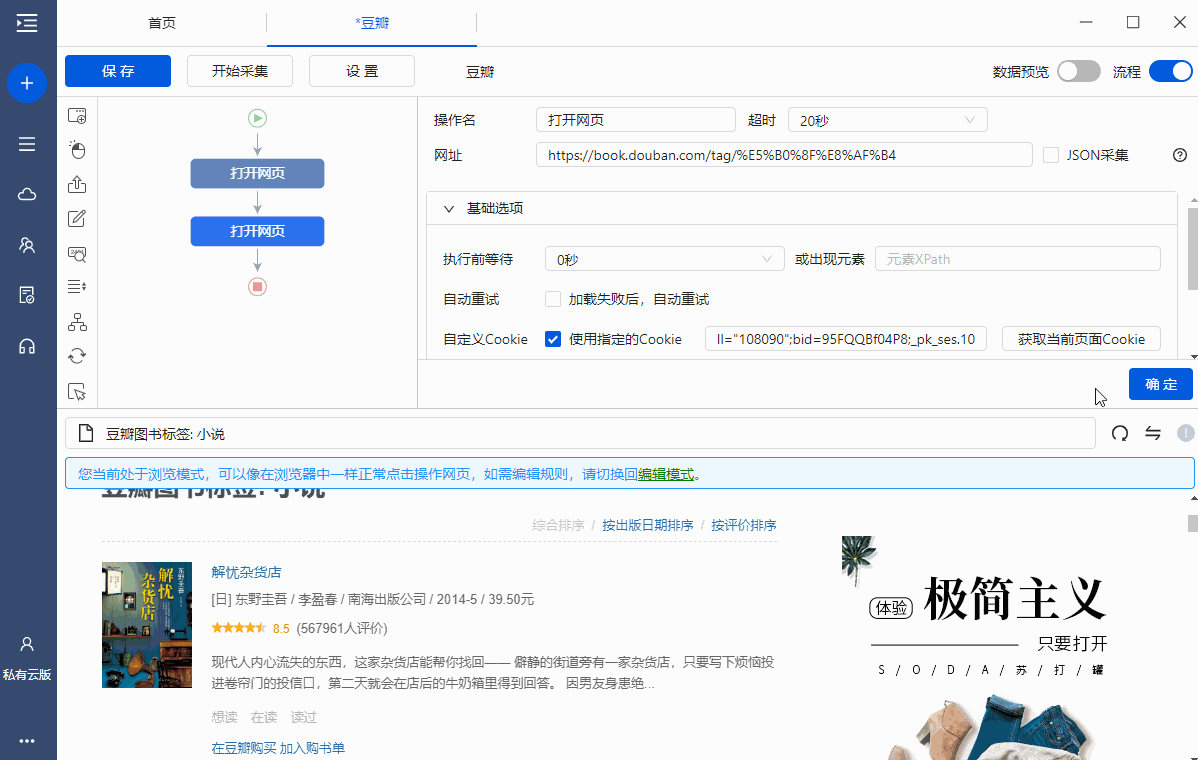Click the blue plus new task button
The image size is (1198, 760).
pos(27,82)
